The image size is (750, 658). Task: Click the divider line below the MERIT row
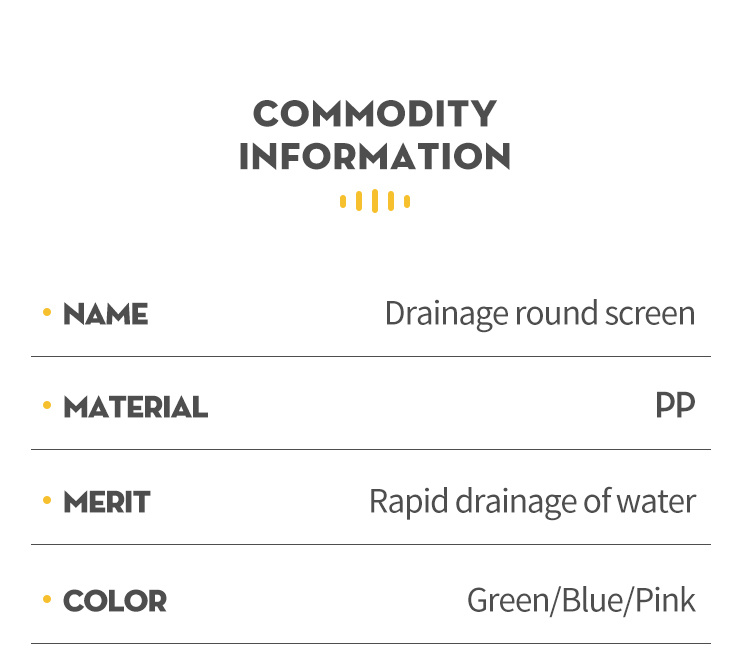click(371, 544)
